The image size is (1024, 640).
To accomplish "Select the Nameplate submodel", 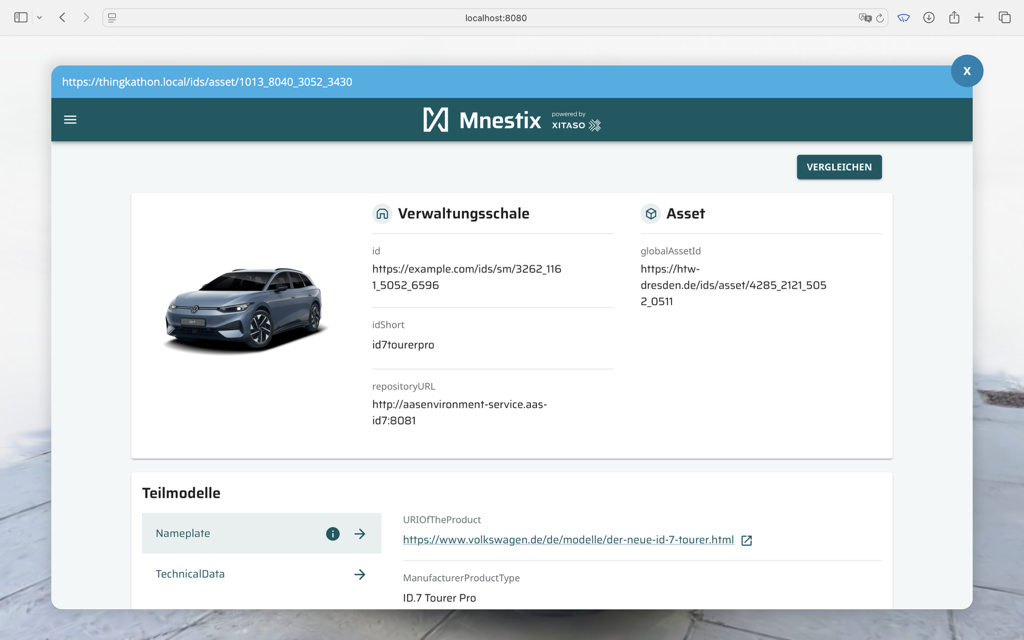I will coord(261,534).
